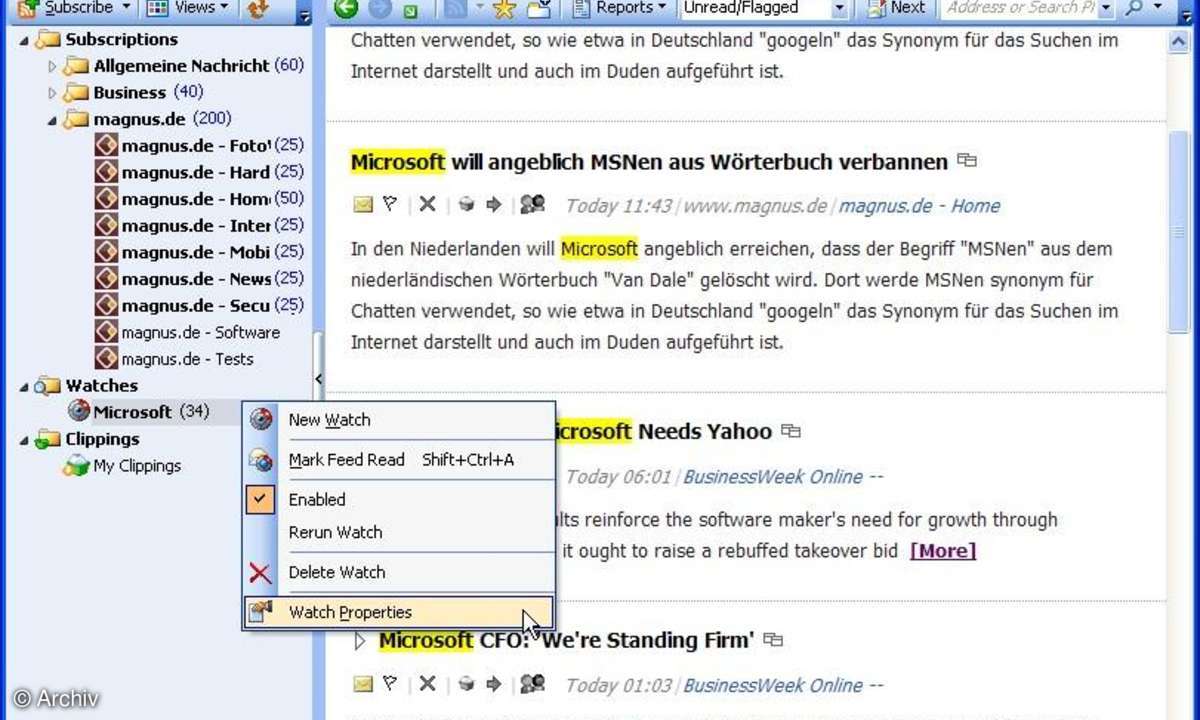
Task: Select Mark Feed Read in the context menu
Action: (x=399, y=460)
